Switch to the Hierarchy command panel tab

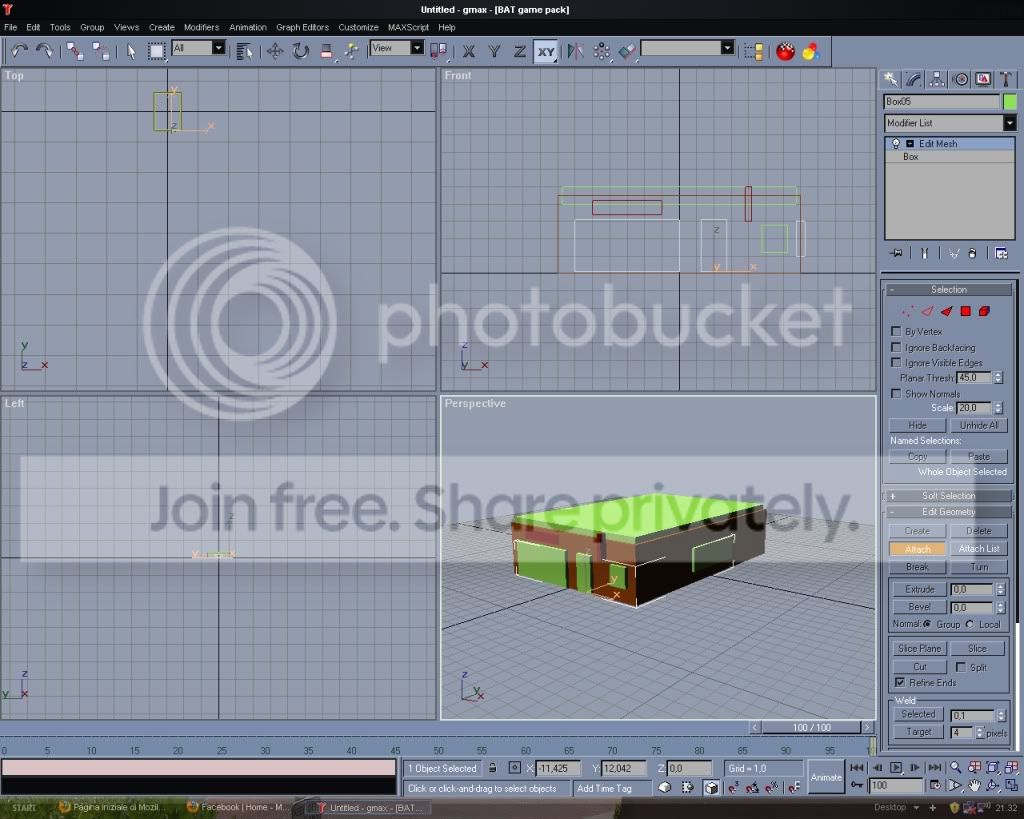(x=936, y=79)
